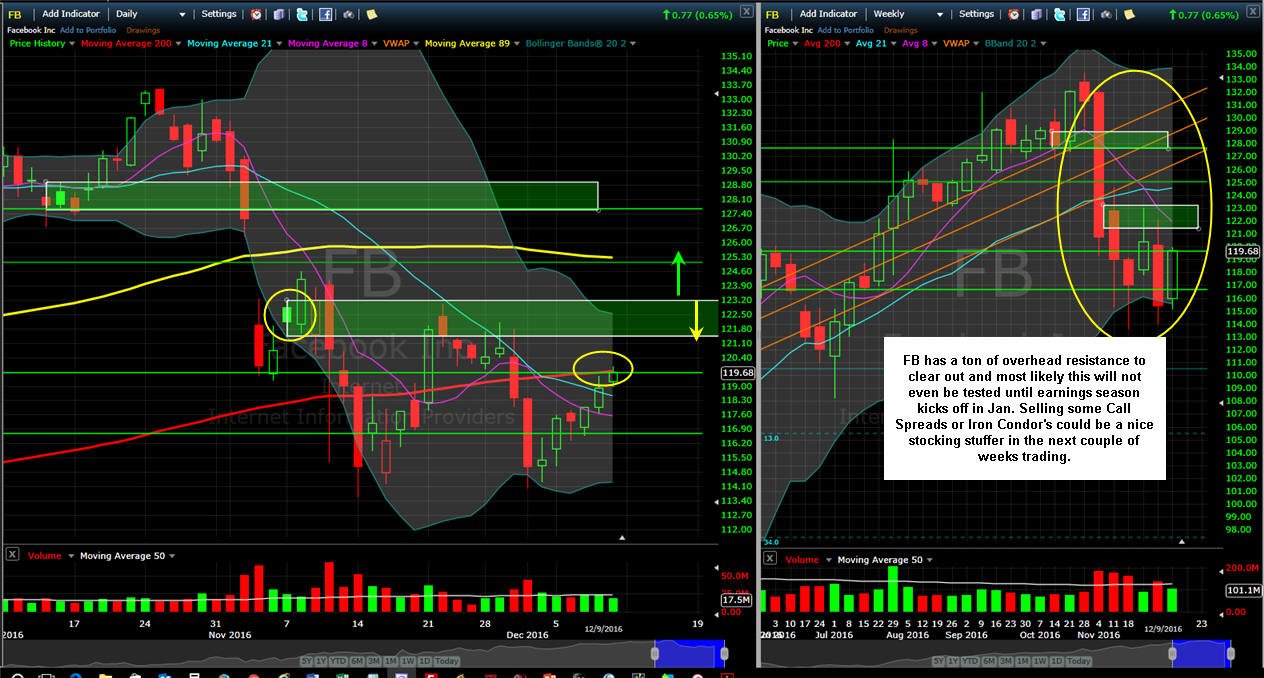Click the purple book icon on Weekly chart
The height and width of the screenshot is (678, 1264).
[x=1037, y=14]
